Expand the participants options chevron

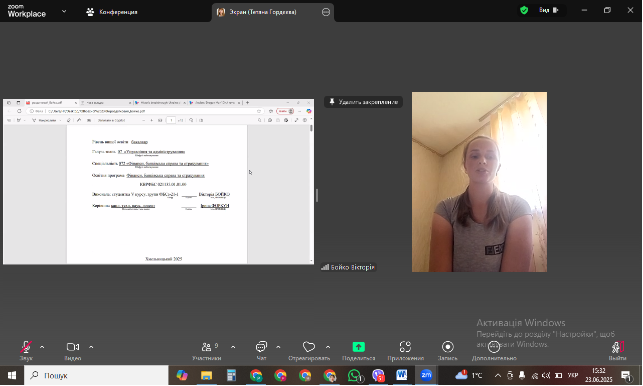tap(233, 347)
